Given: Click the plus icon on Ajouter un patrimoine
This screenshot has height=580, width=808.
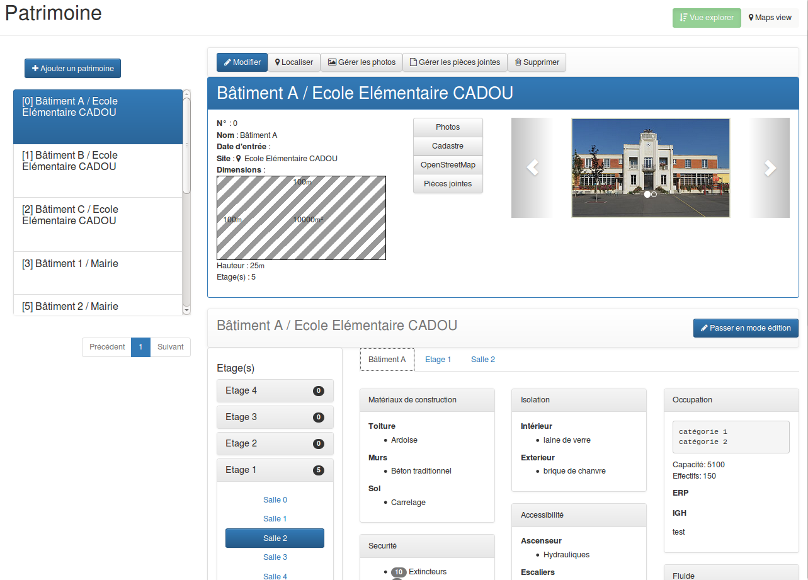Looking at the screenshot, I should (x=33, y=68).
